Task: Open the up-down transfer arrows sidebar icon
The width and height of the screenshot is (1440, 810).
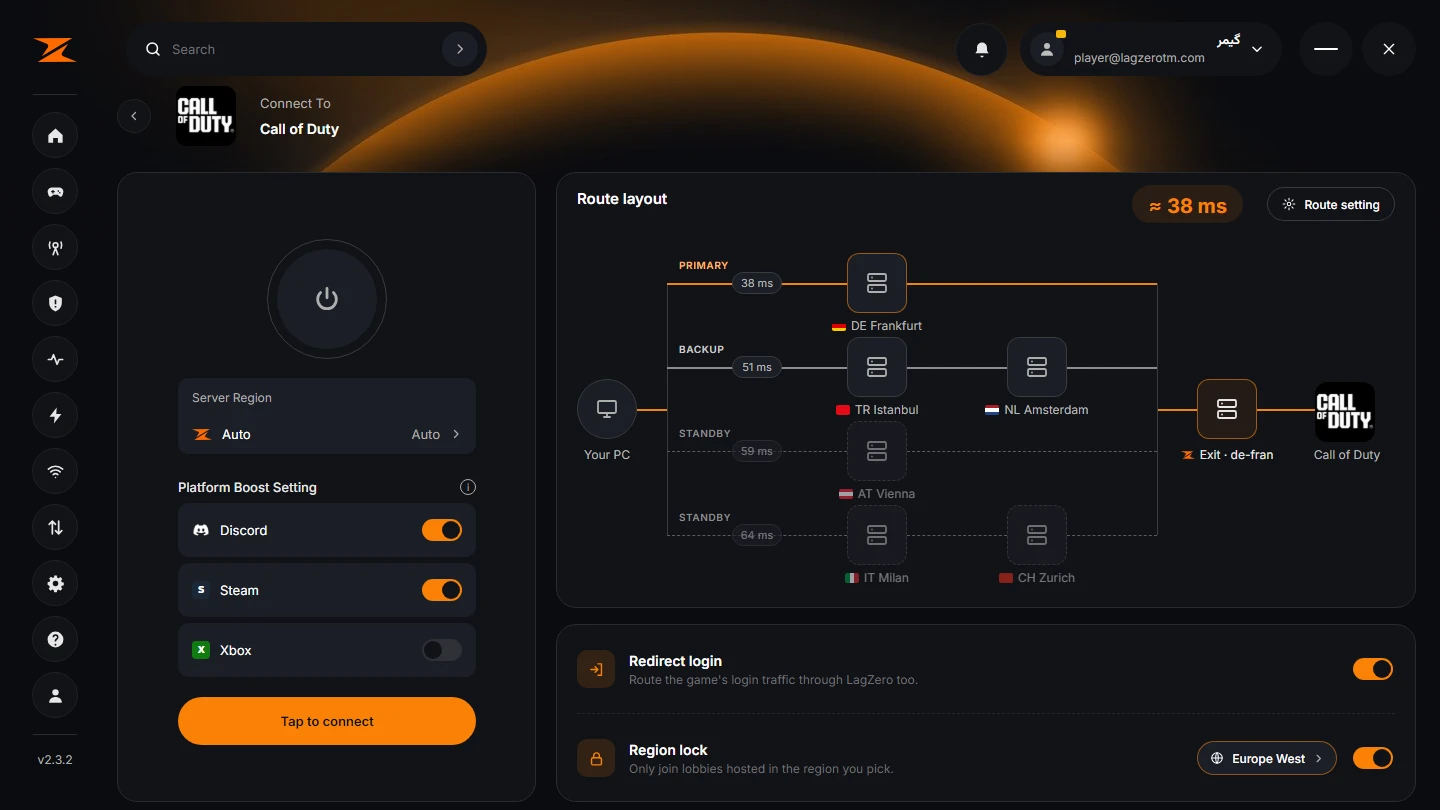Action: pyautogui.click(x=55, y=528)
